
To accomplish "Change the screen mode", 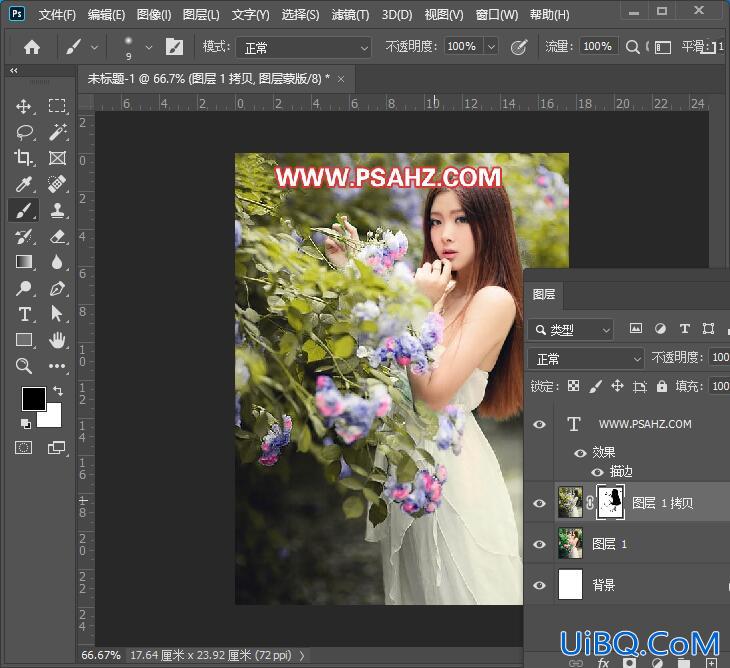I will coord(57,448).
